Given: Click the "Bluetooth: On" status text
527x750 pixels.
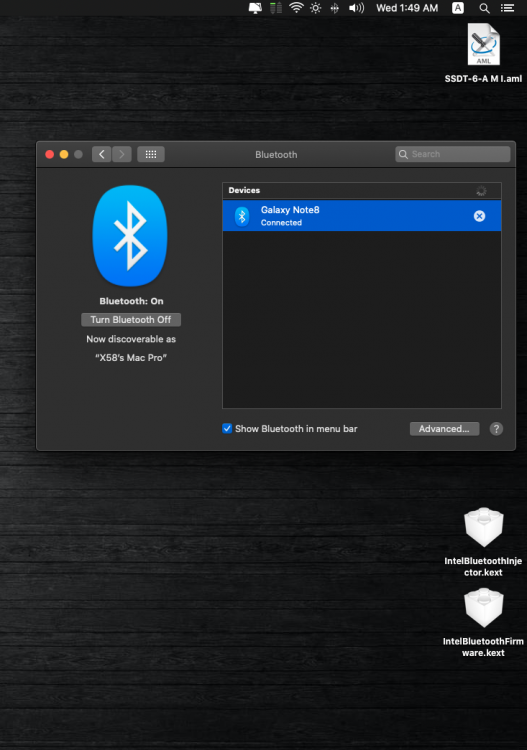Looking at the screenshot, I should point(132,301).
